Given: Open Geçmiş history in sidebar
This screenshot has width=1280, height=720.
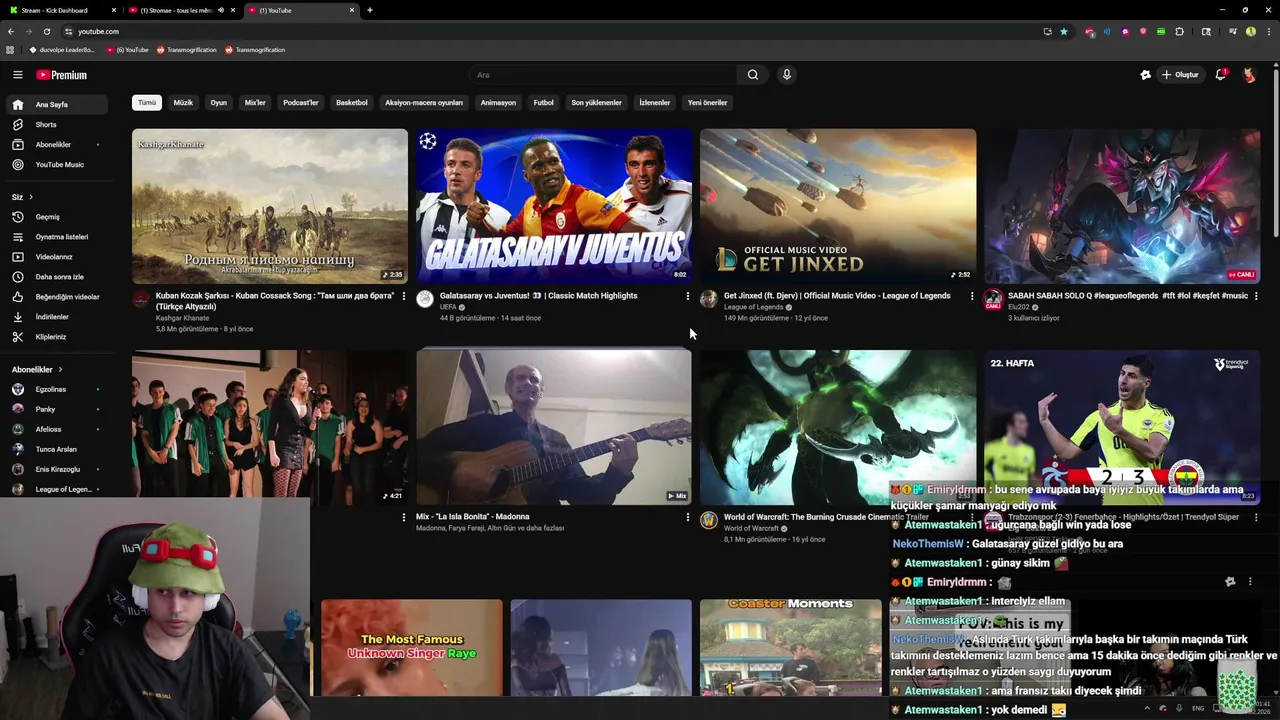Looking at the screenshot, I should (58, 217).
